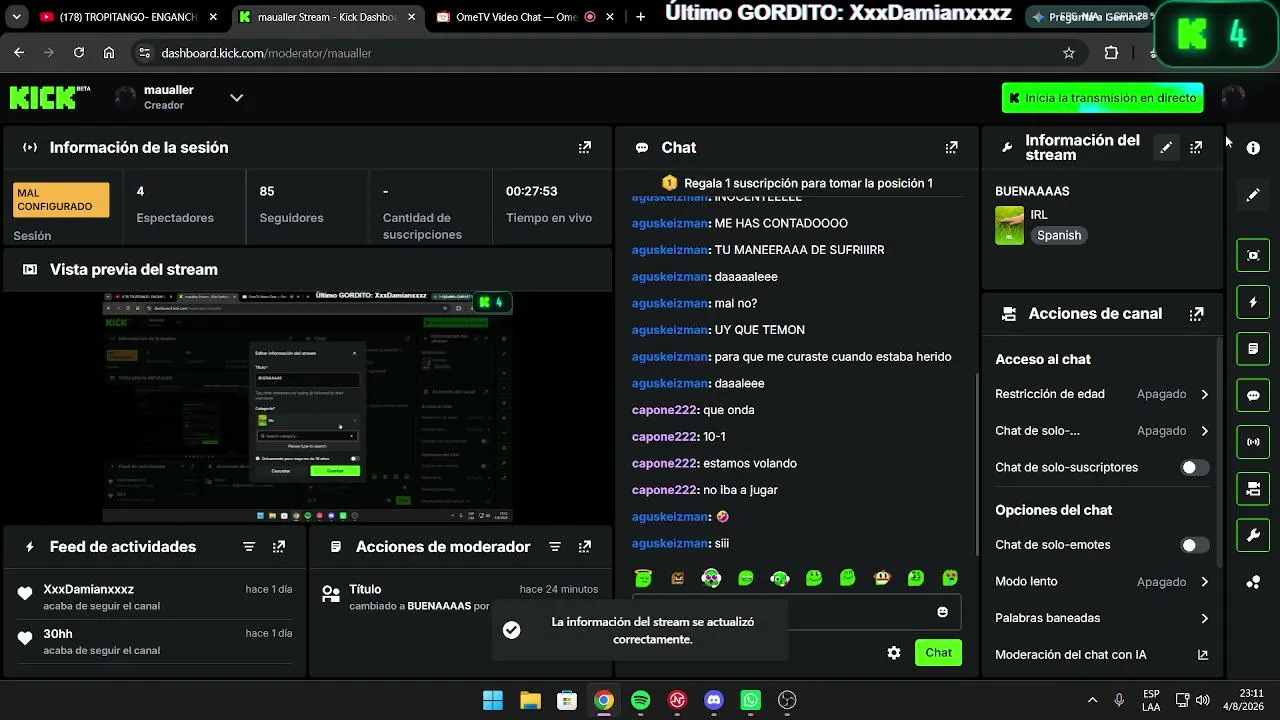Image resolution: width=1280 pixels, height=720 pixels.
Task: Open Discord from the taskbar
Action: coord(714,700)
